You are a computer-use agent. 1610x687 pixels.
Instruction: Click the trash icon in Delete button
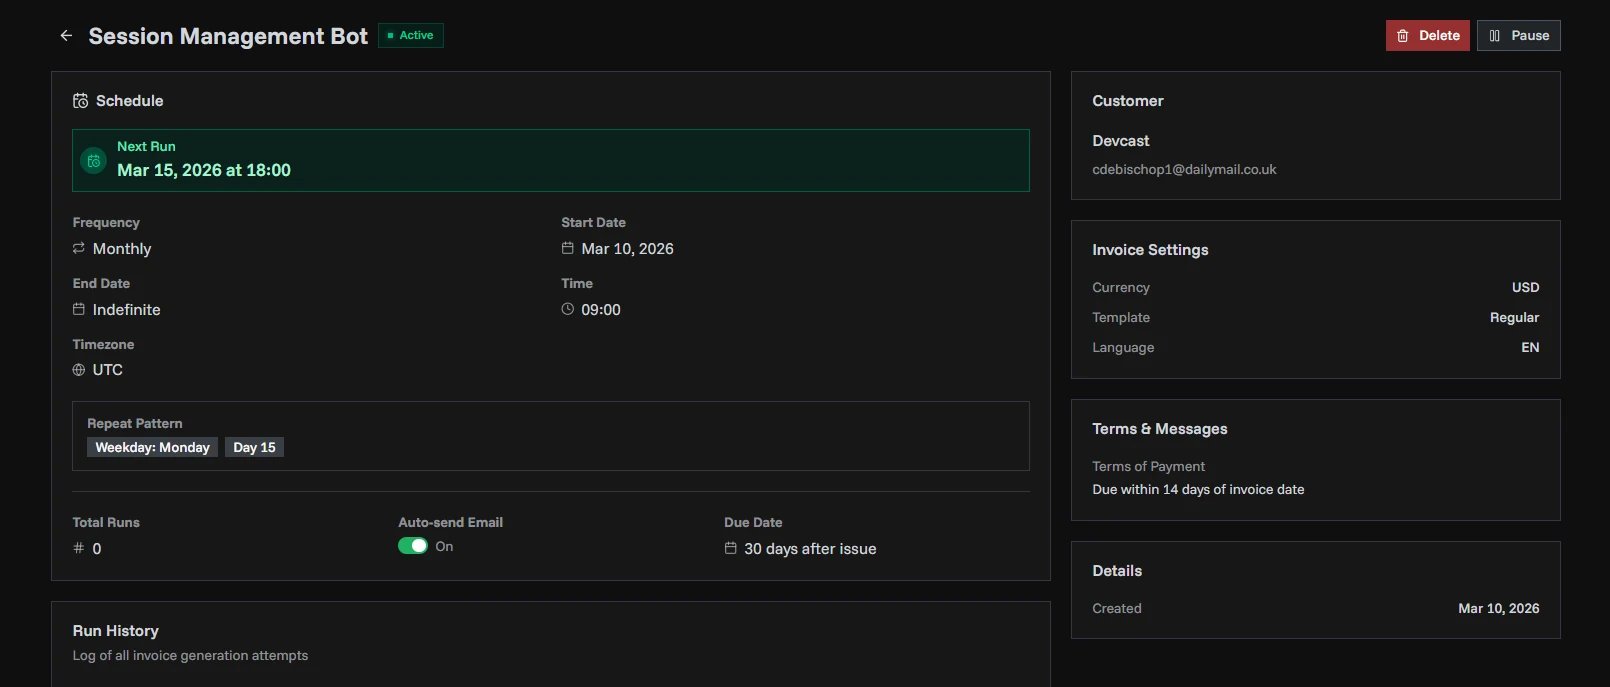click(x=1403, y=36)
